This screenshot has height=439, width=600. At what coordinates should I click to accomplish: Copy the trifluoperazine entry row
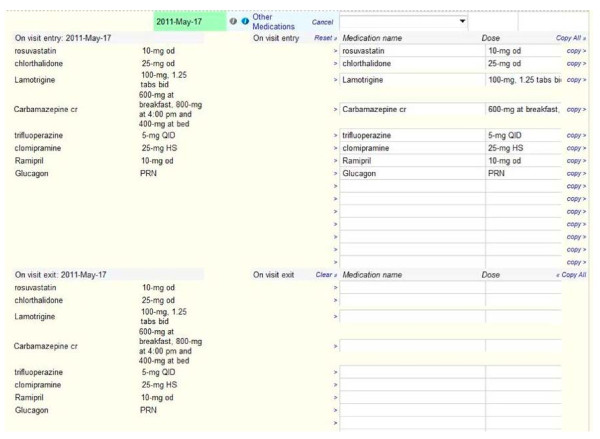576,135
